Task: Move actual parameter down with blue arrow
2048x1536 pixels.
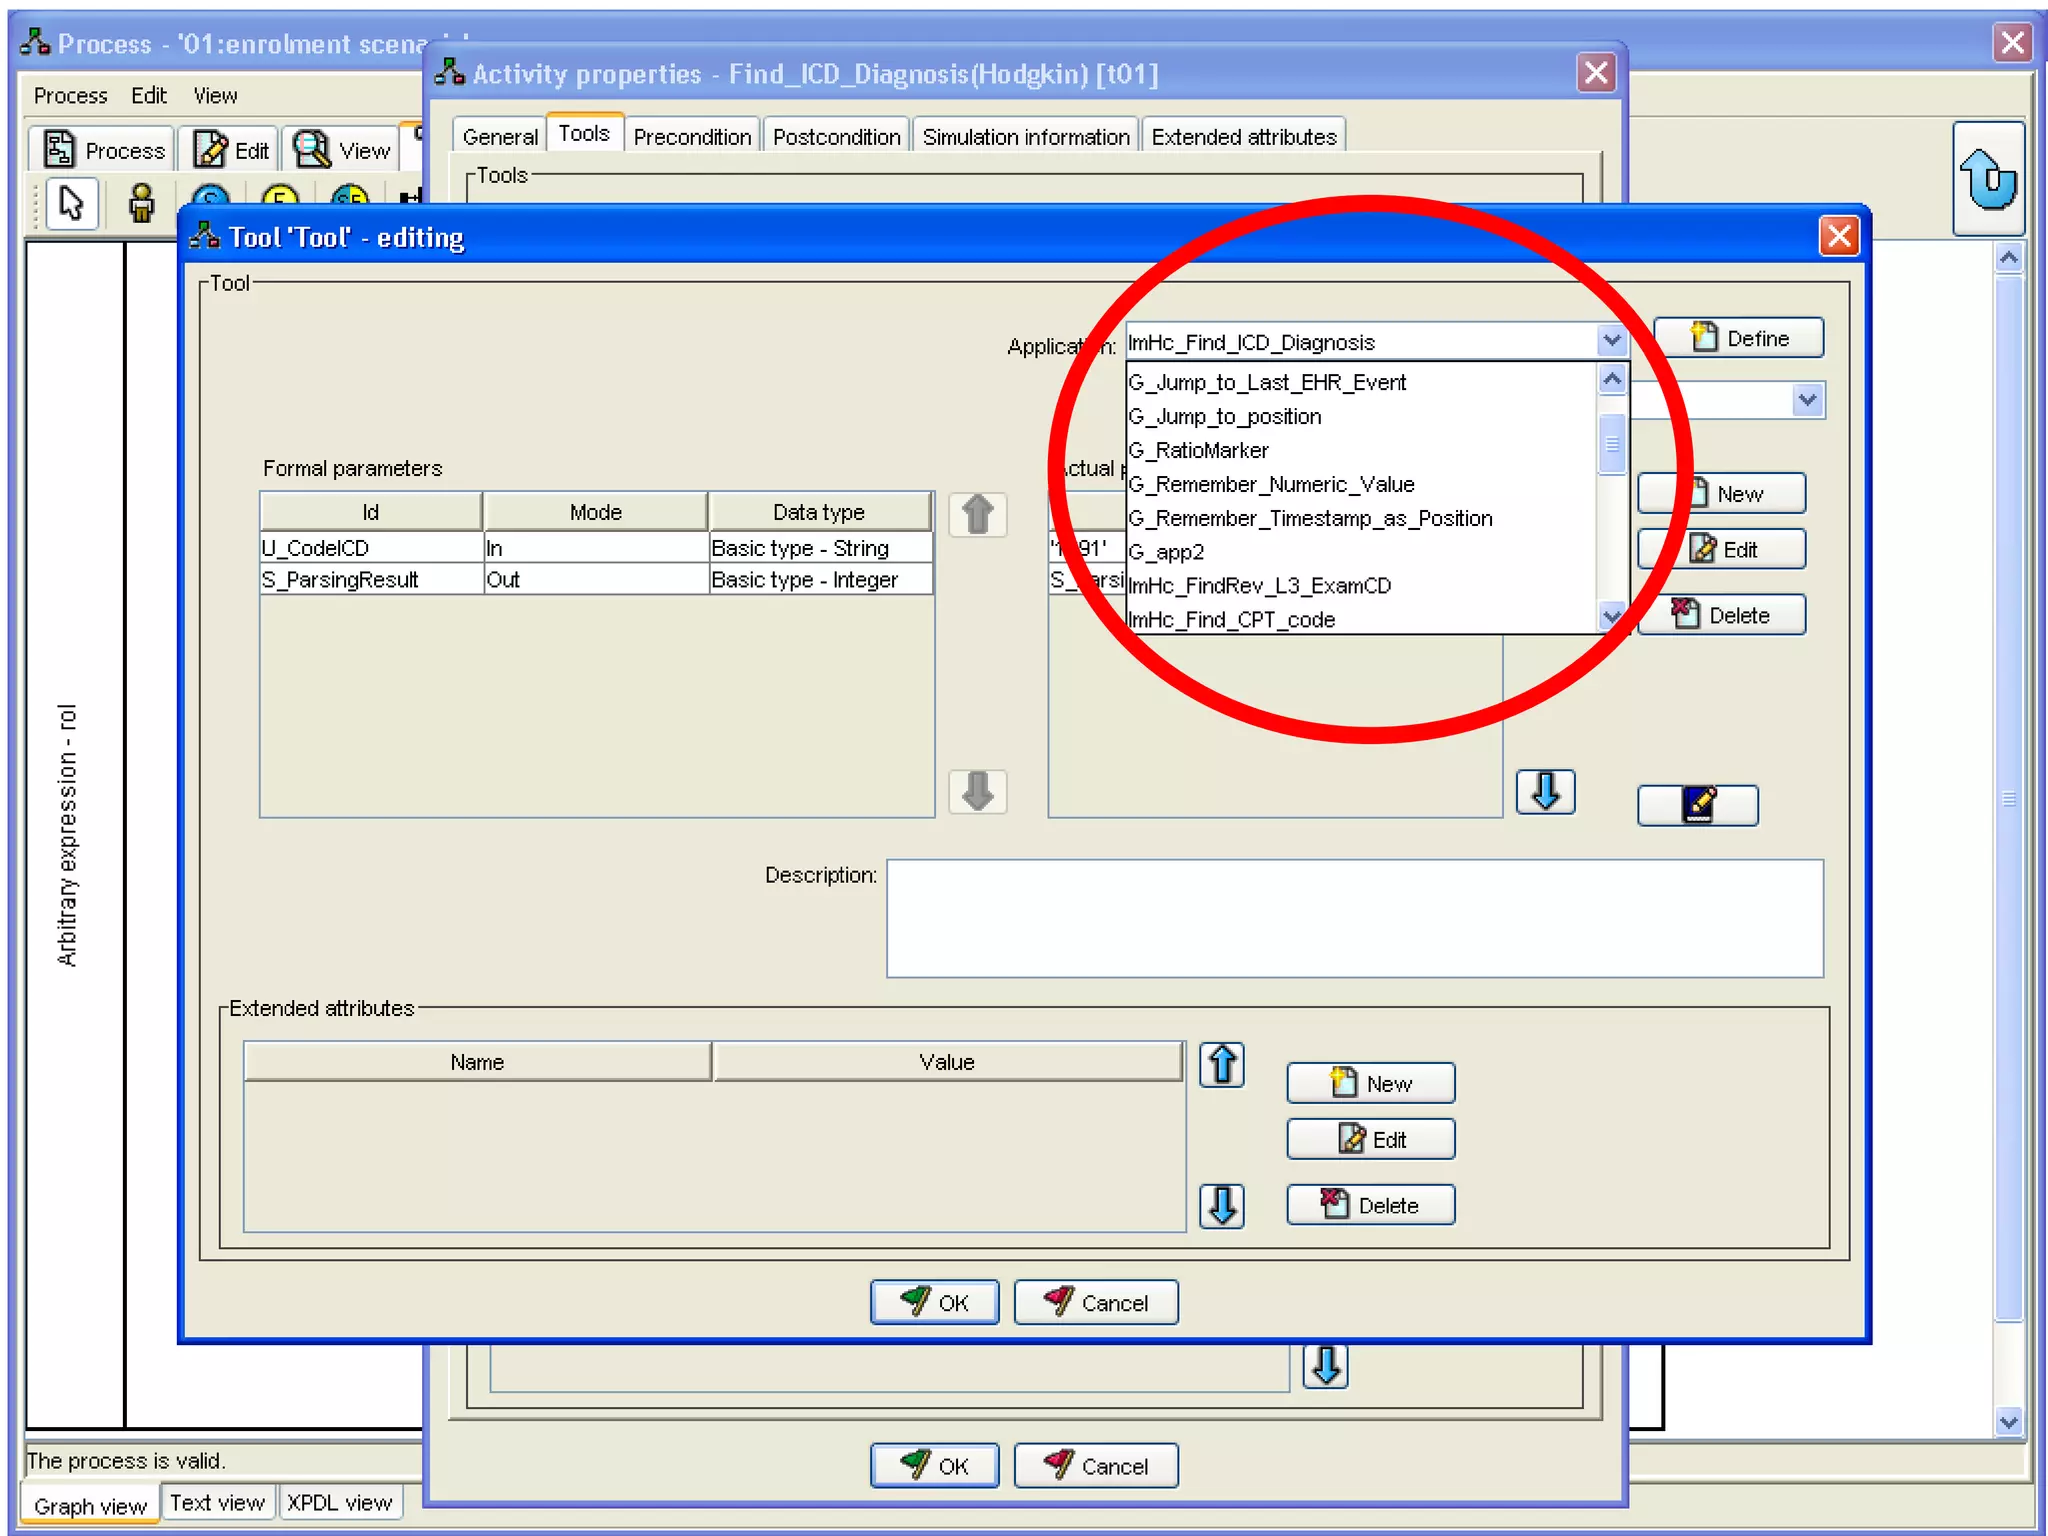Action: coord(1545,792)
